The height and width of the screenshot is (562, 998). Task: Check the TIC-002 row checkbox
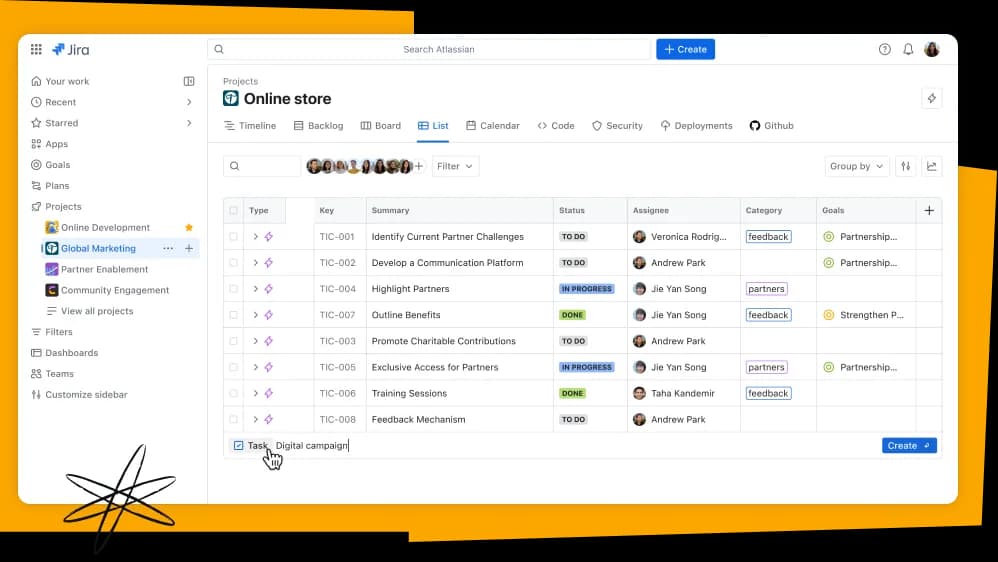click(234, 262)
